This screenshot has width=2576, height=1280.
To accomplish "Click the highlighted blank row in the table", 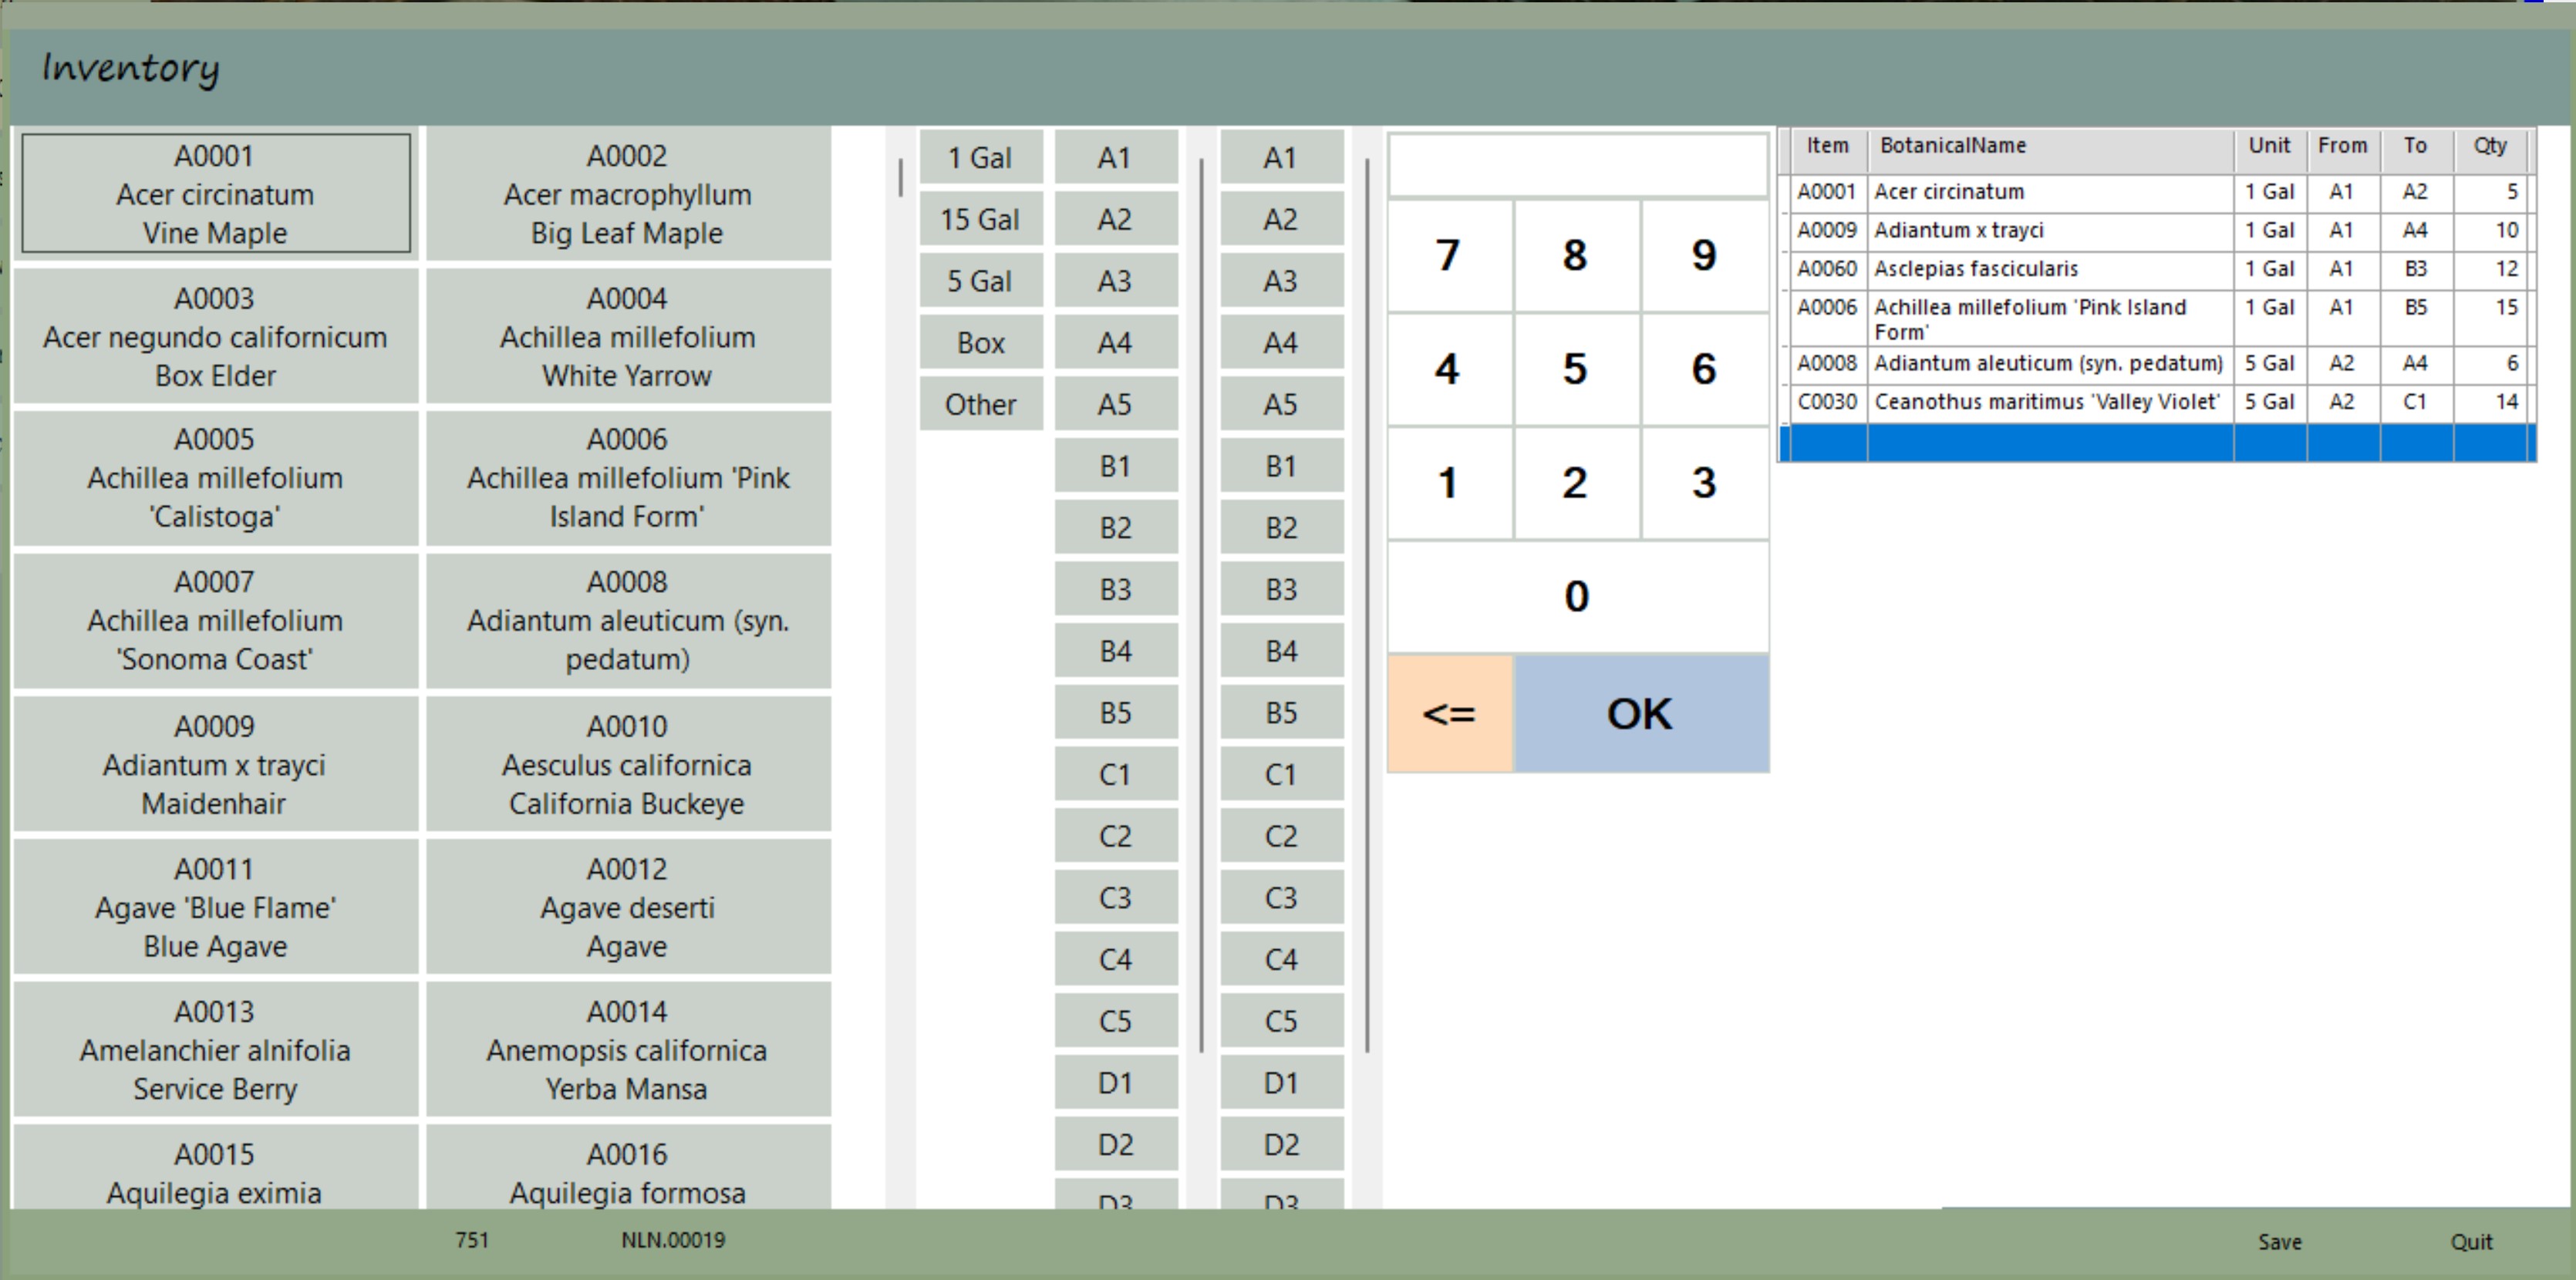I will point(2050,442).
